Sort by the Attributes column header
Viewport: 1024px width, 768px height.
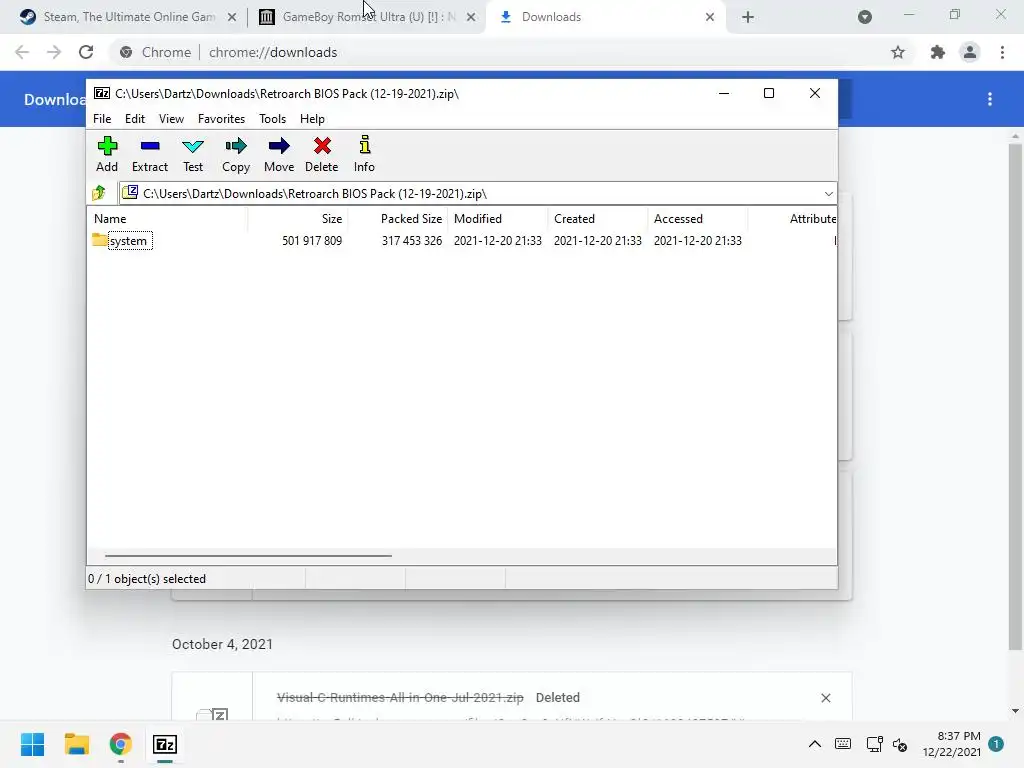pyautogui.click(x=792, y=219)
